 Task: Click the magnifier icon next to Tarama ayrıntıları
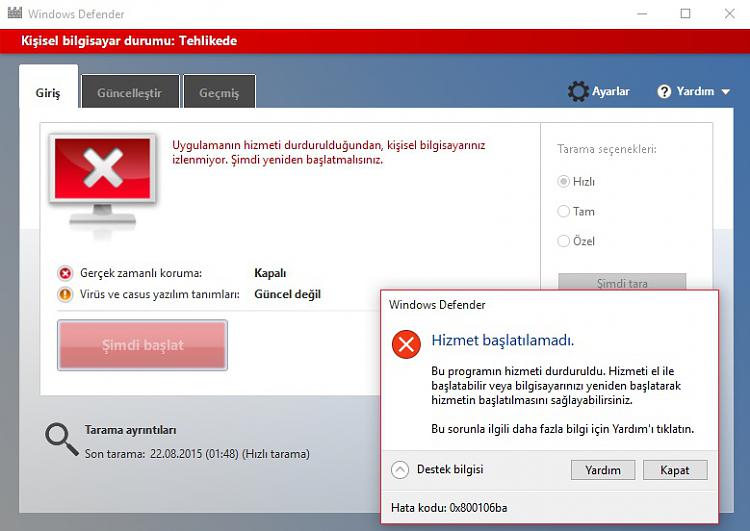point(61,439)
